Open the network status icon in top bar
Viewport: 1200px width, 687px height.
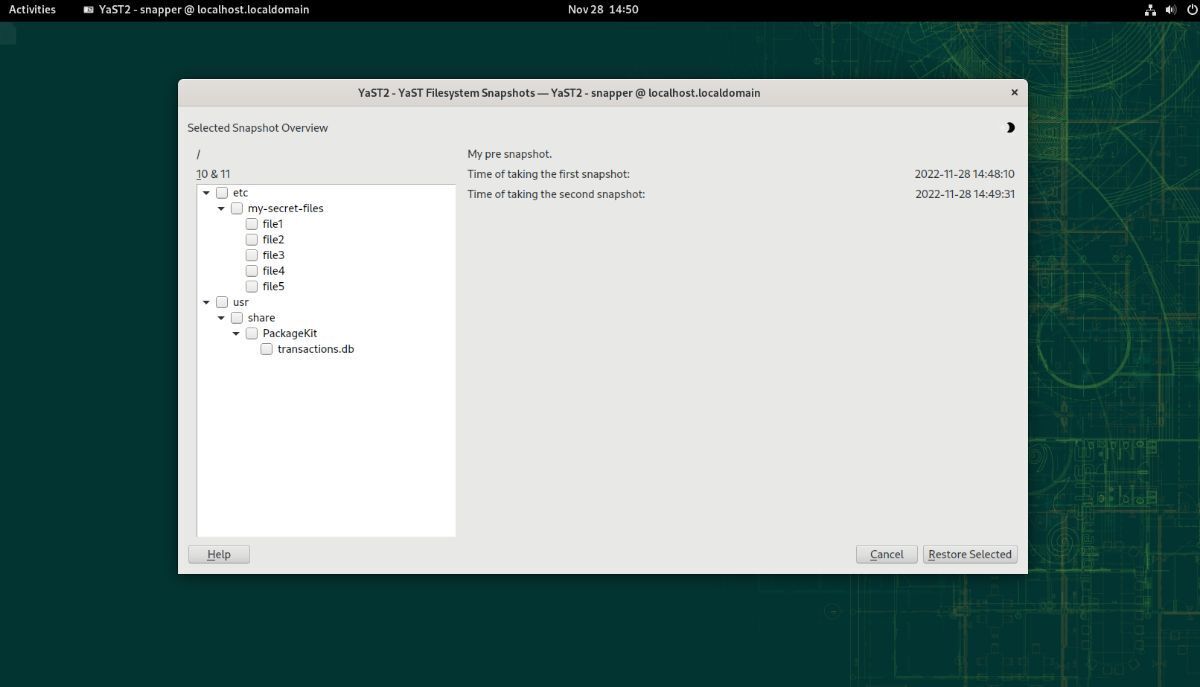[x=1150, y=10]
